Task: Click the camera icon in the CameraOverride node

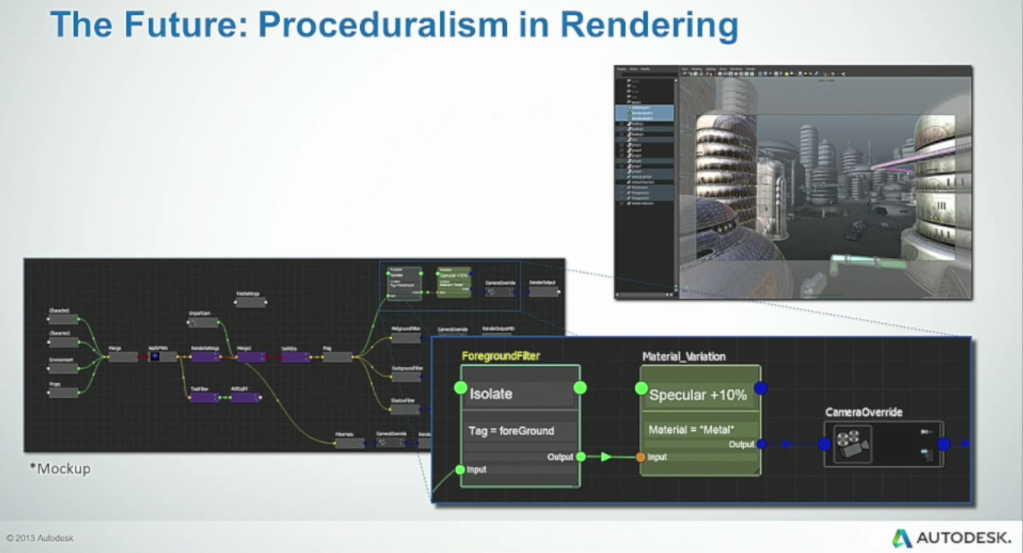Action: coord(849,443)
